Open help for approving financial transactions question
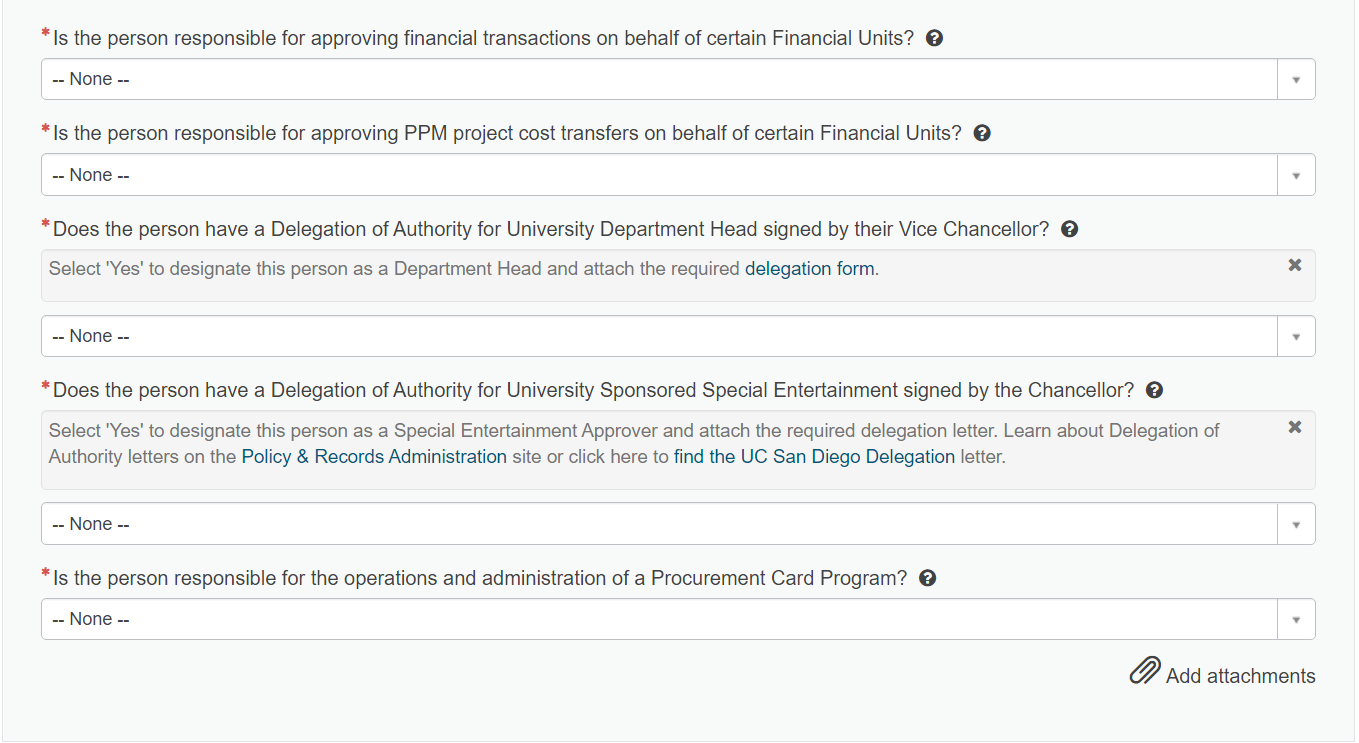Screen dimensions: 1359x743 [935, 38]
